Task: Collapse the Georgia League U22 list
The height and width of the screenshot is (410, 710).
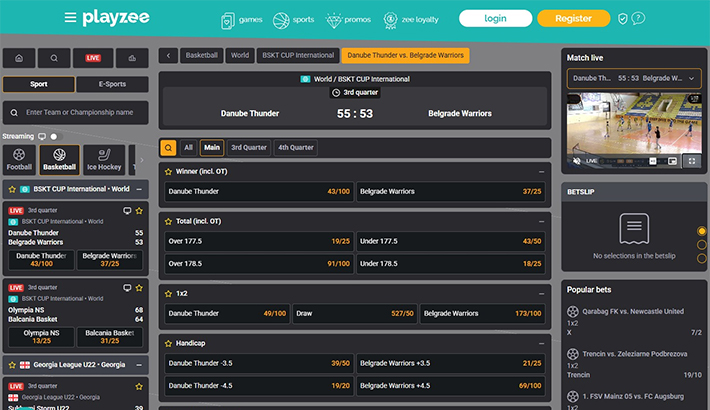Action: (x=139, y=365)
